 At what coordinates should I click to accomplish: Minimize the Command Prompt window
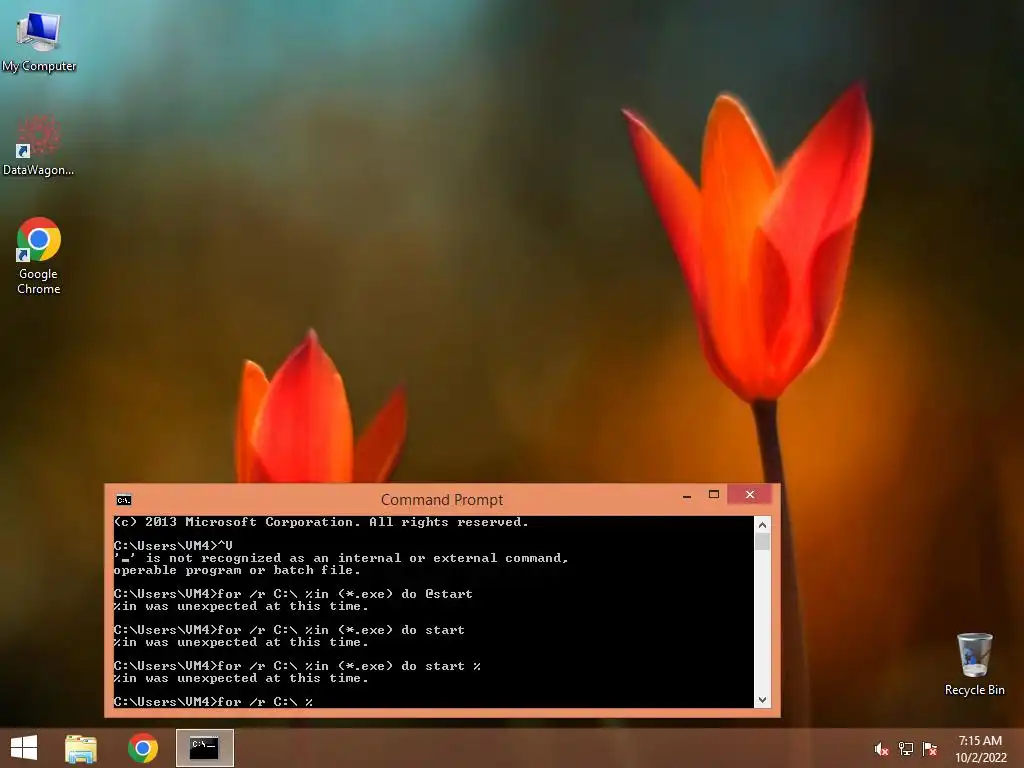coord(687,496)
